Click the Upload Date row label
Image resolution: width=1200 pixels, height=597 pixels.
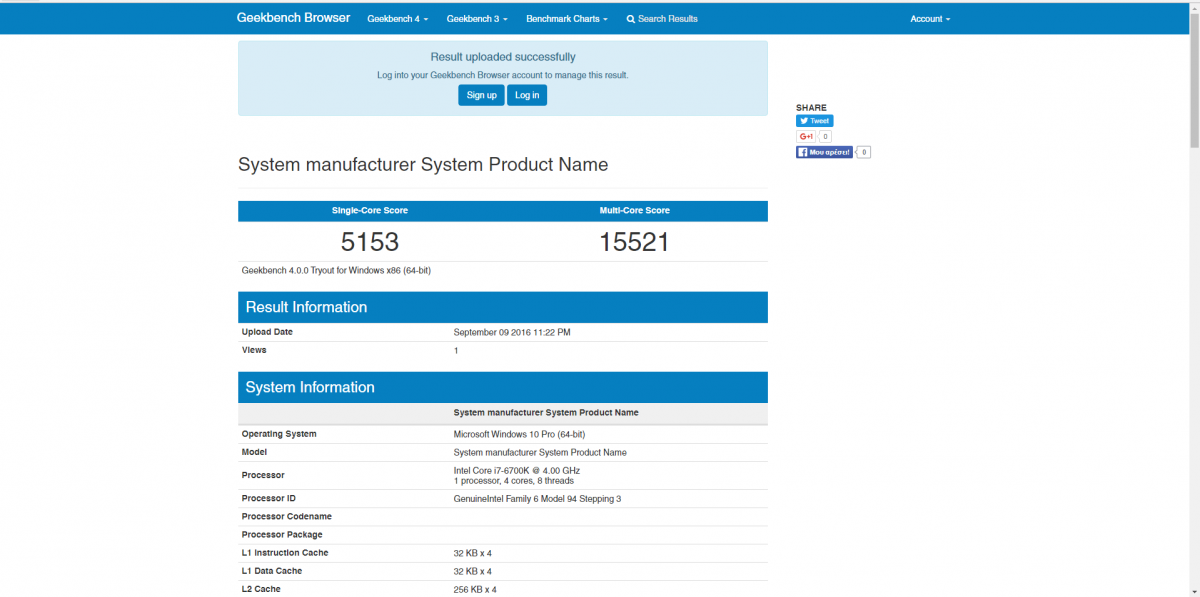(x=267, y=332)
